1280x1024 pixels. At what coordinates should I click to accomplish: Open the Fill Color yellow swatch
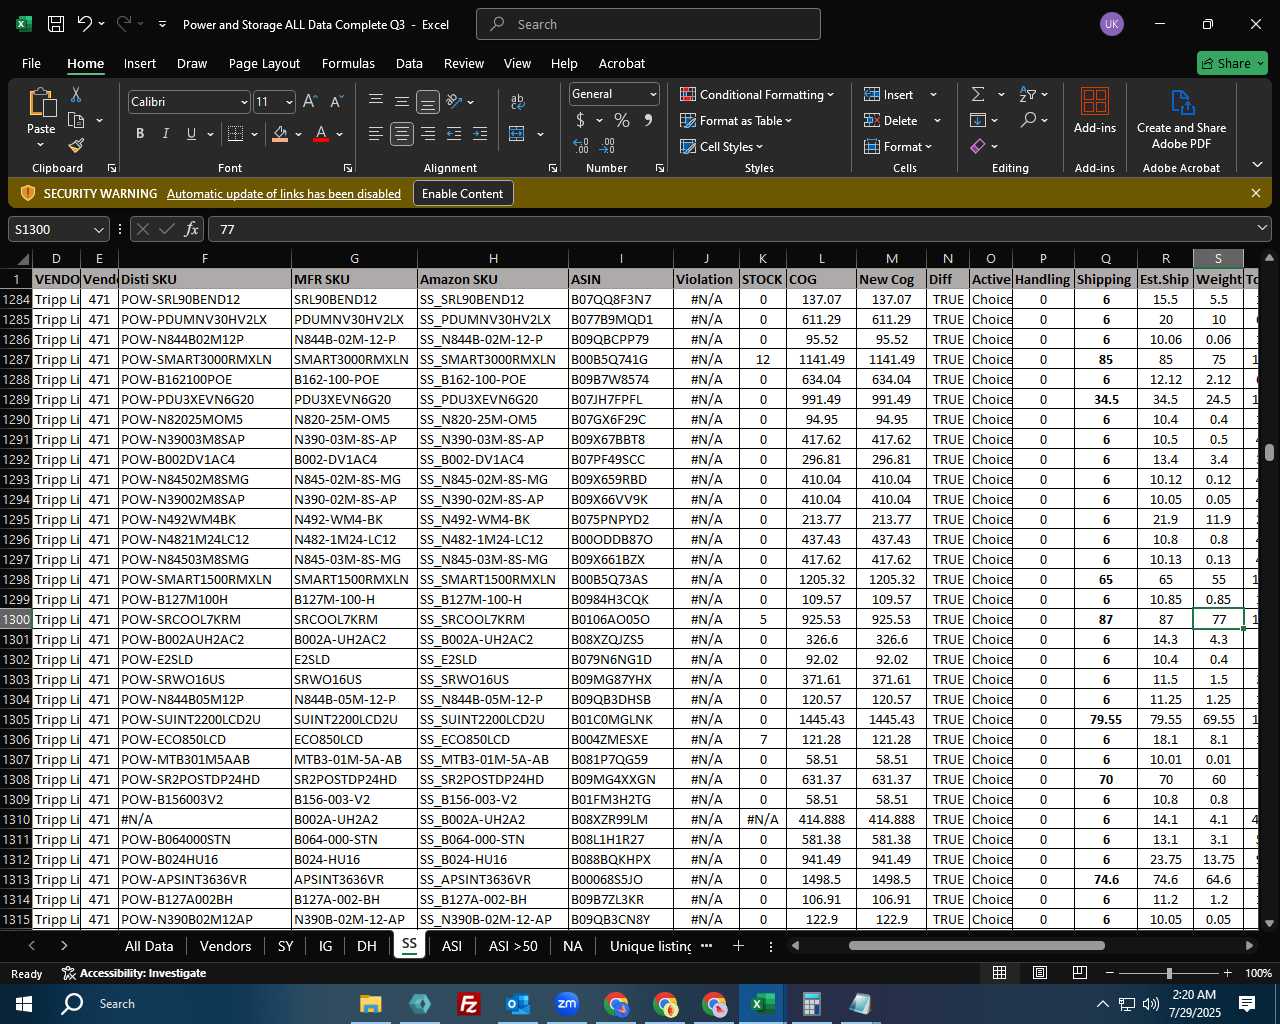click(280, 134)
